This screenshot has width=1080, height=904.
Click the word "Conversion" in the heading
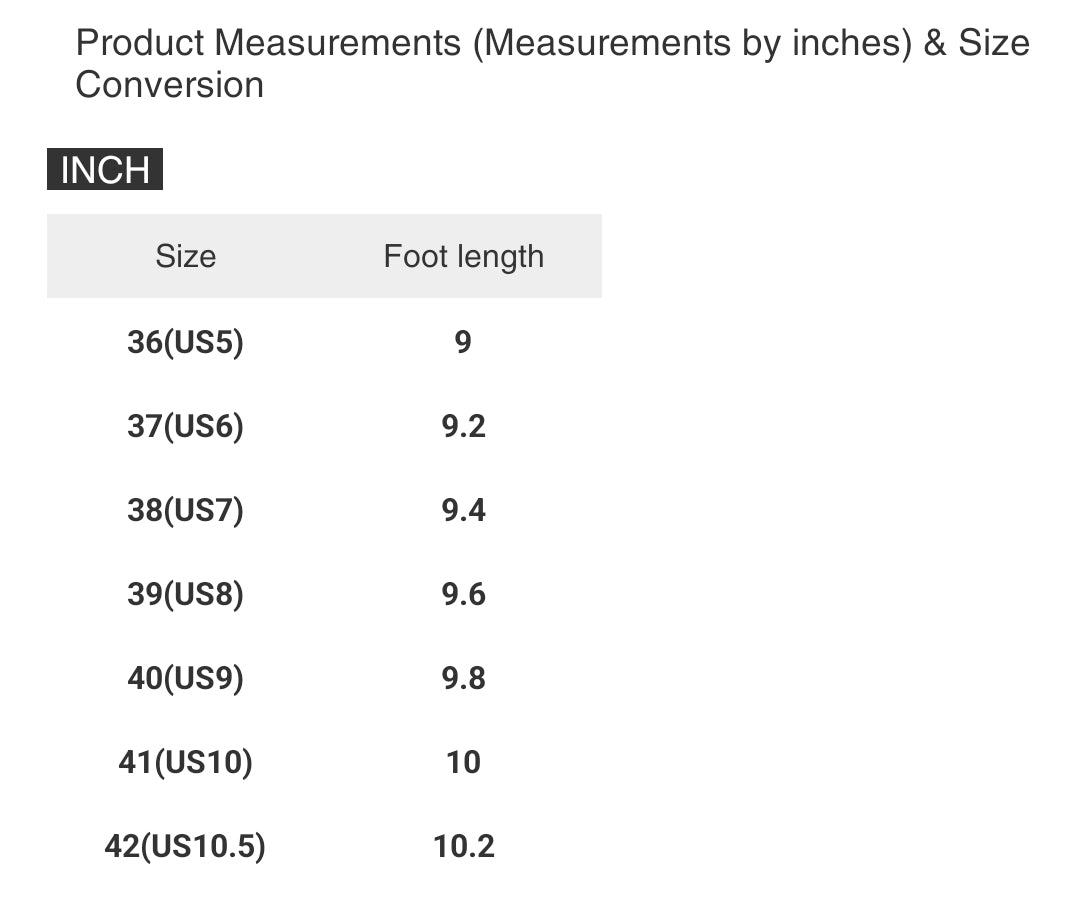169,85
